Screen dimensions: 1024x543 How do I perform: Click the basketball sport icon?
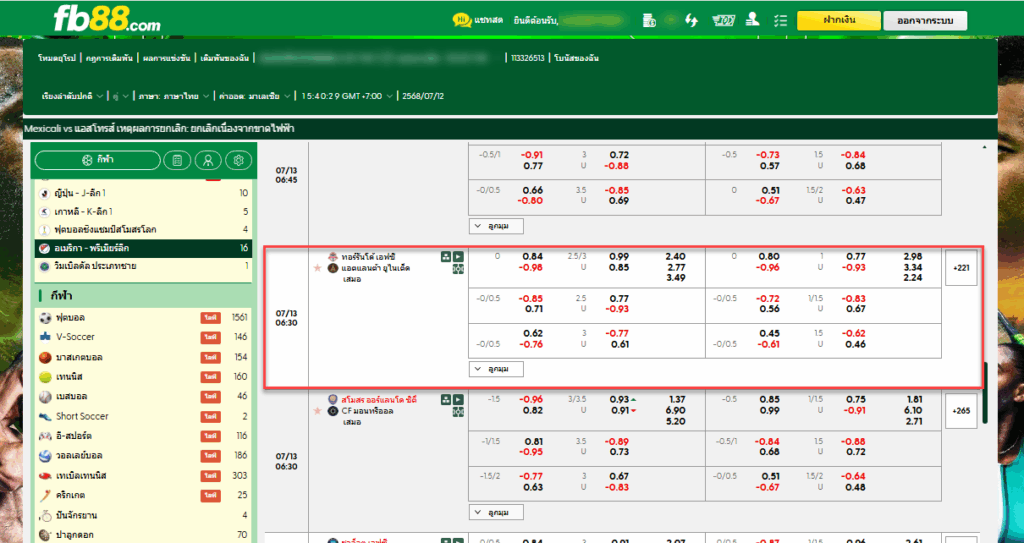pyautogui.click(x=45, y=357)
